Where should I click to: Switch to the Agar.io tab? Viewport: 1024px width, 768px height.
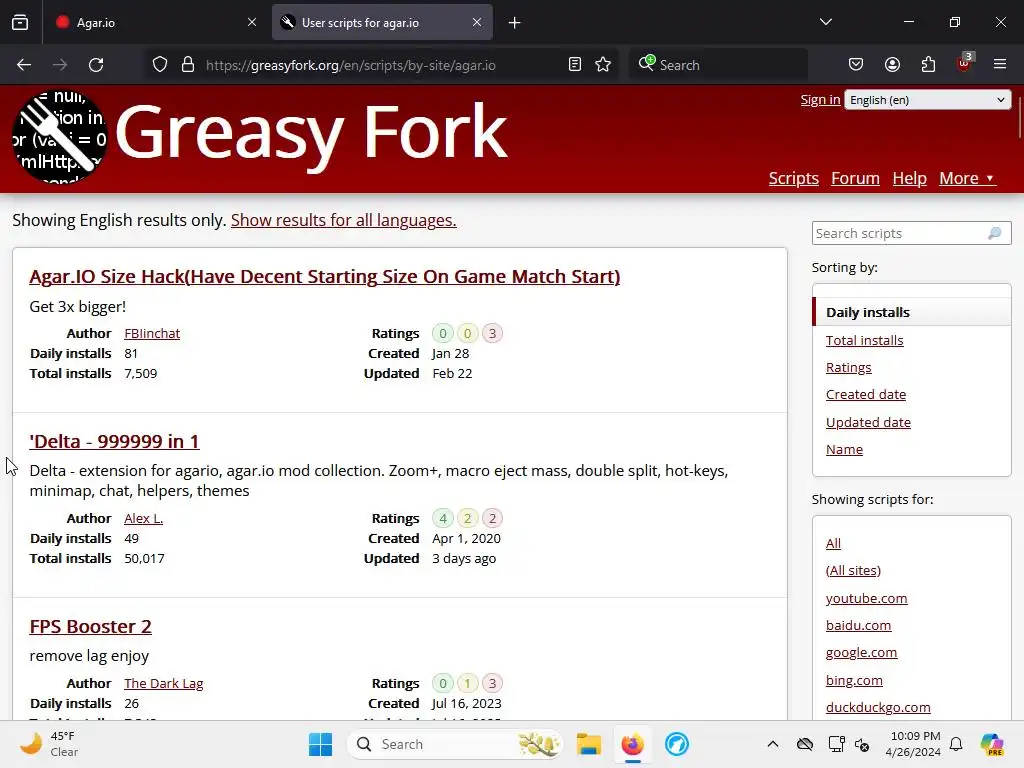(157, 22)
